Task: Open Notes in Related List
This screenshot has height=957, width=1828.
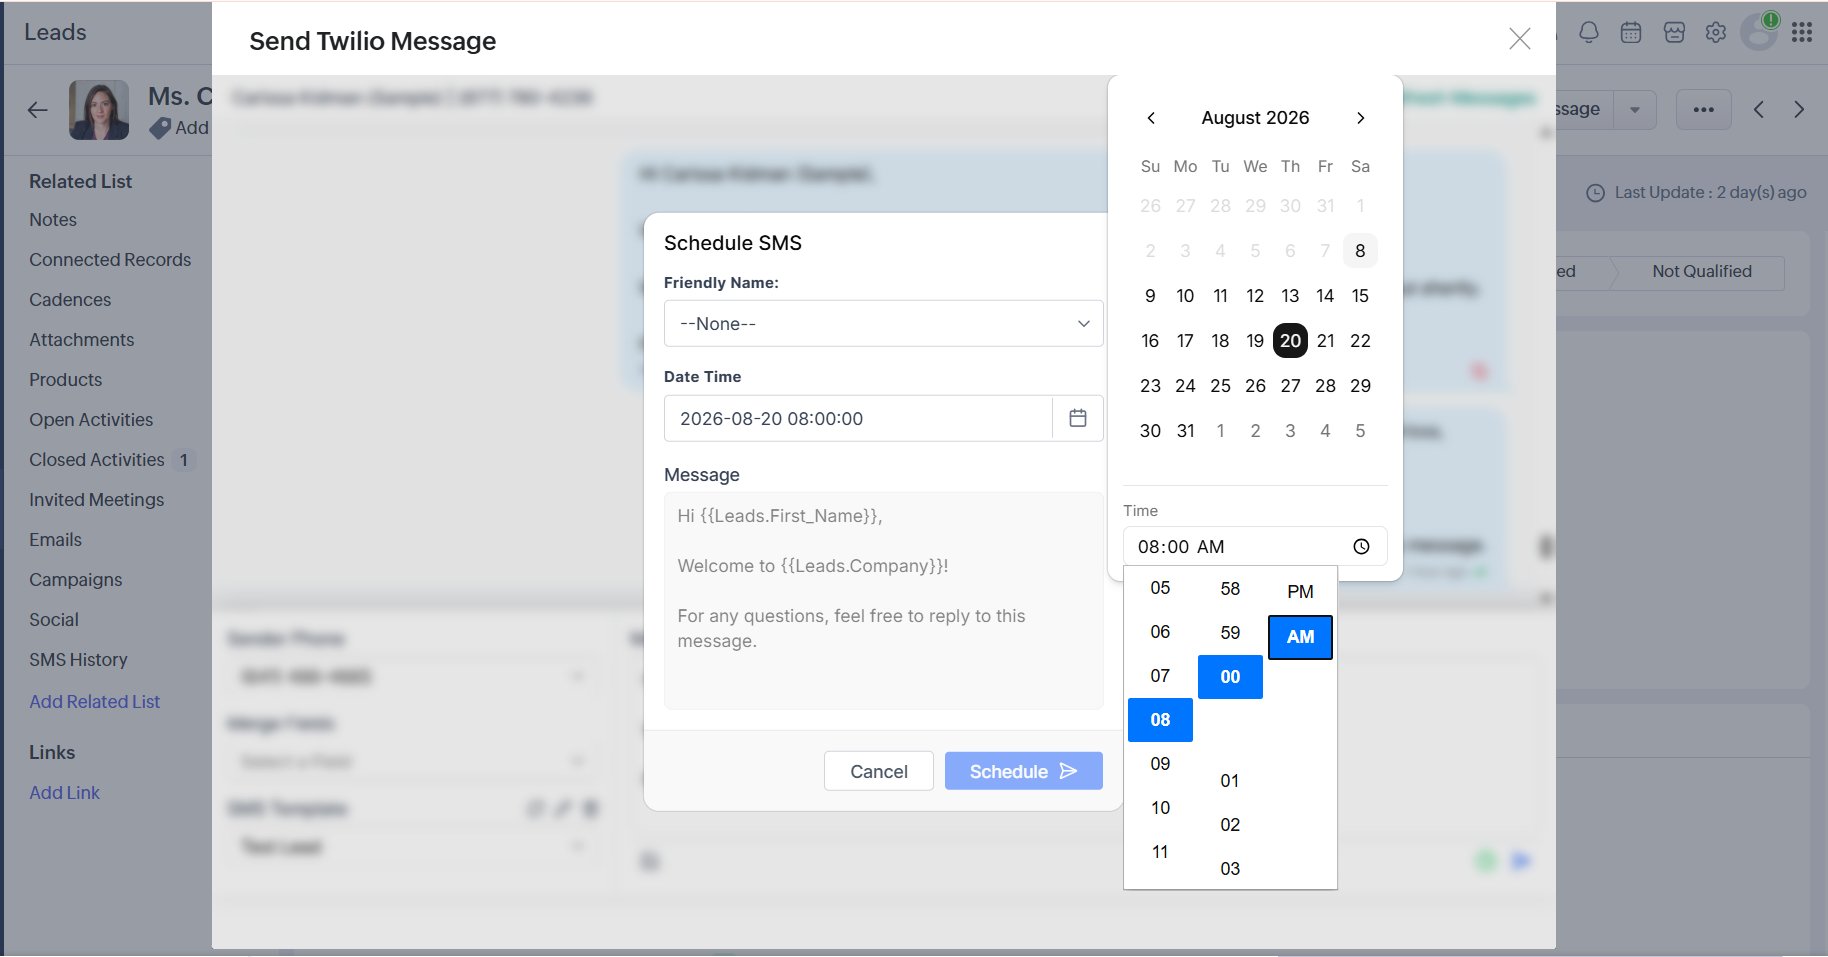Action: point(53,220)
